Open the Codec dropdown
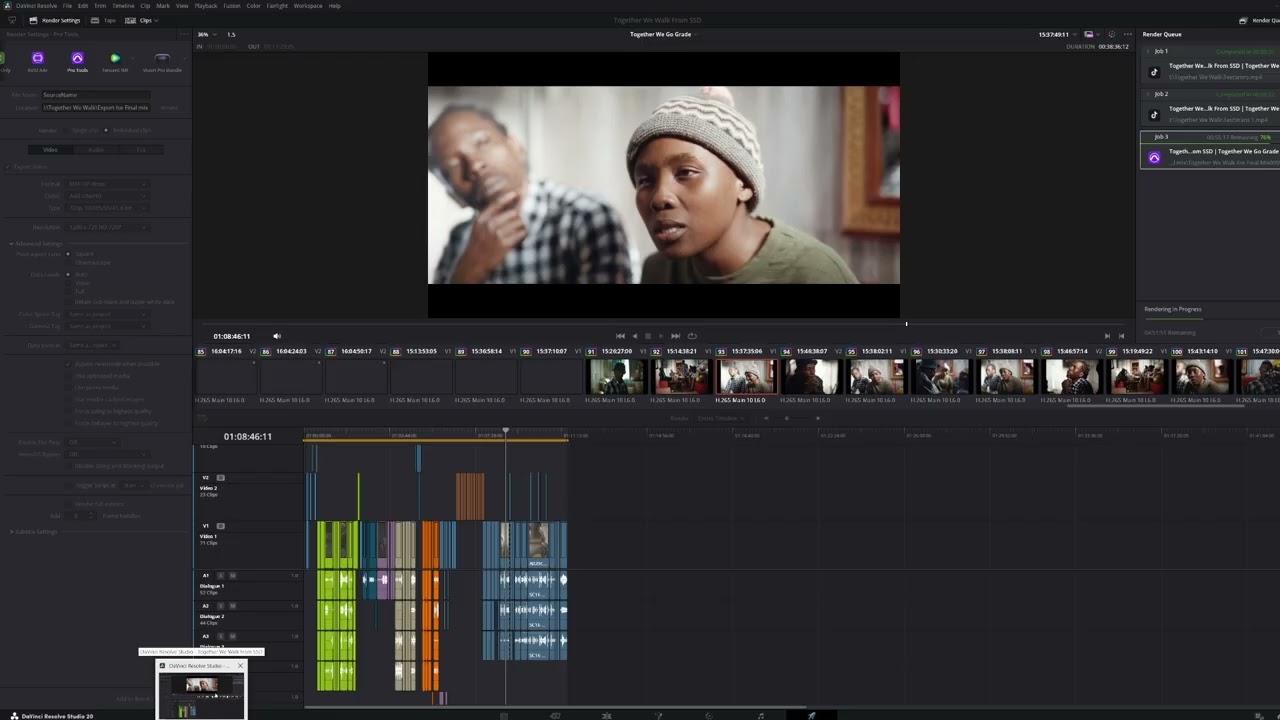Screen dimensions: 1280x720 click(107, 196)
